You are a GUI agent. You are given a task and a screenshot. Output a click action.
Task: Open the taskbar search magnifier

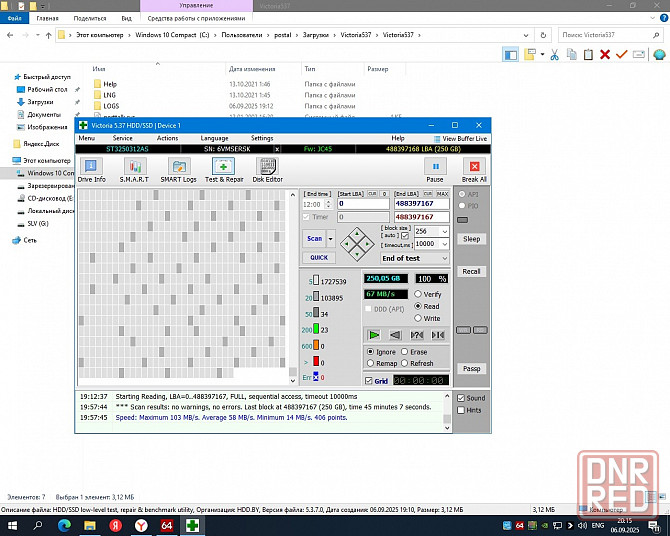[38, 525]
